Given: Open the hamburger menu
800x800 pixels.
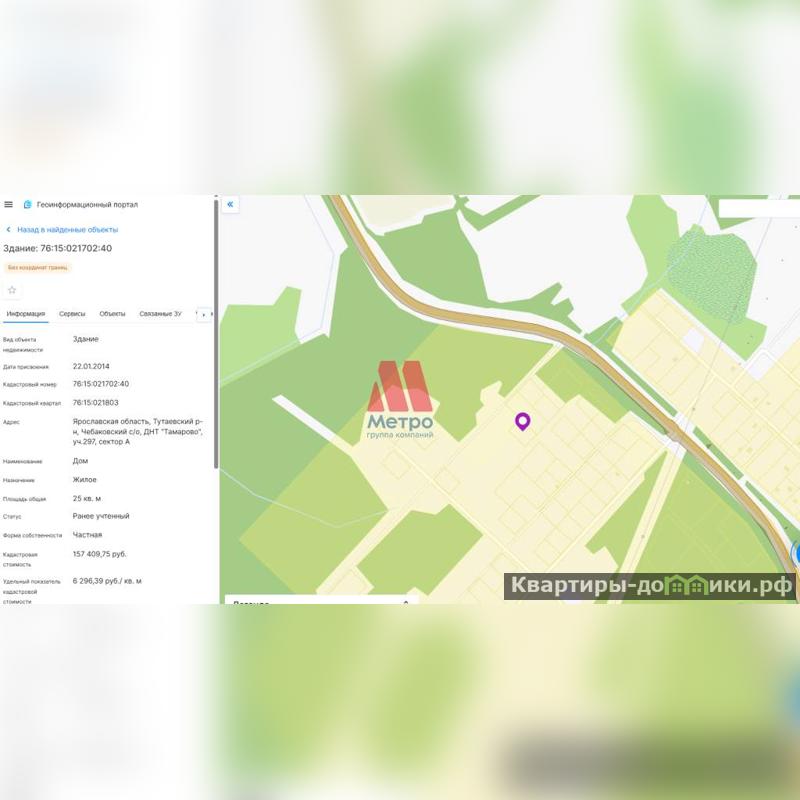Looking at the screenshot, I should [8, 205].
